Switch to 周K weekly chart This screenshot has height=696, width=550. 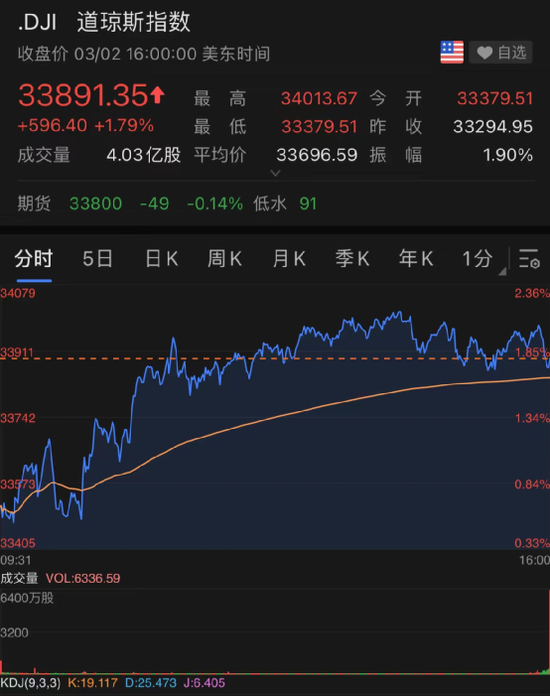coord(225,258)
